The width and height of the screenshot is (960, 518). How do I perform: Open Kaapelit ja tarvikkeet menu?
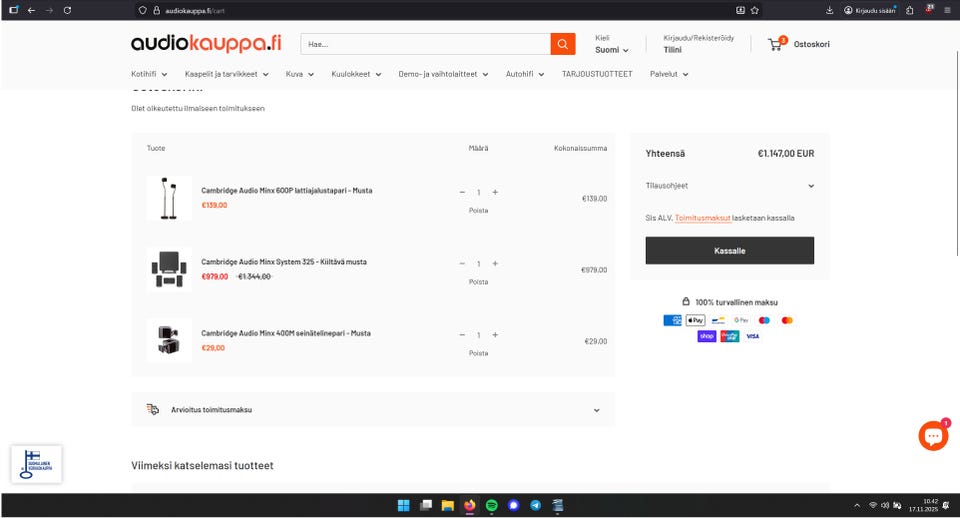(227, 74)
